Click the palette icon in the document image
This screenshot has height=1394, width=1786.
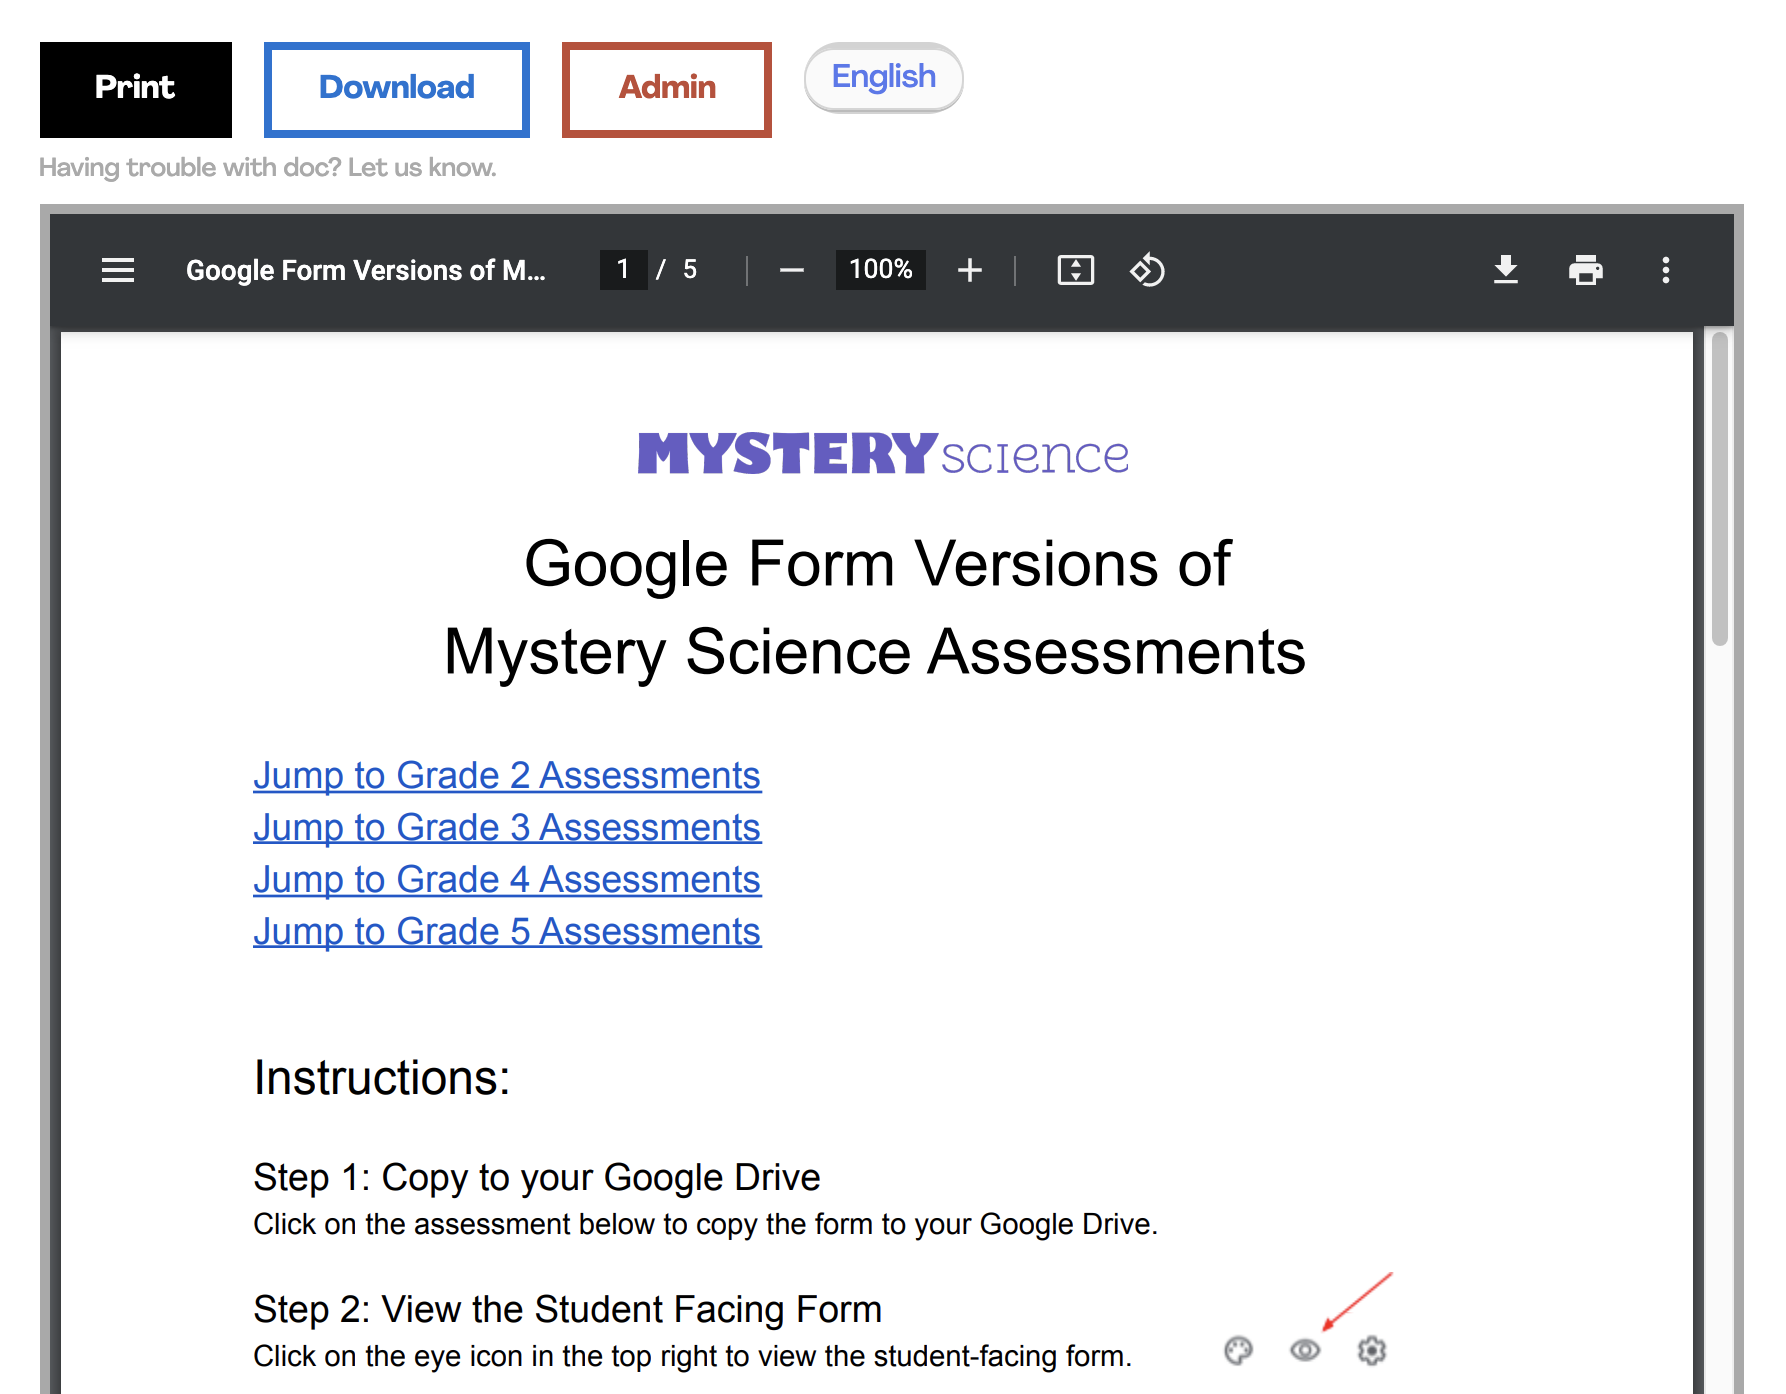click(x=1238, y=1351)
